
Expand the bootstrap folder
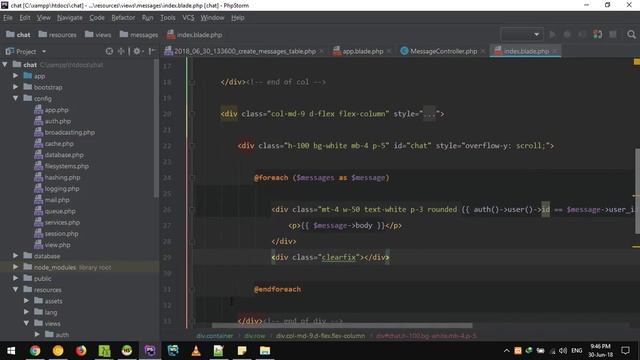click(x=16, y=87)
